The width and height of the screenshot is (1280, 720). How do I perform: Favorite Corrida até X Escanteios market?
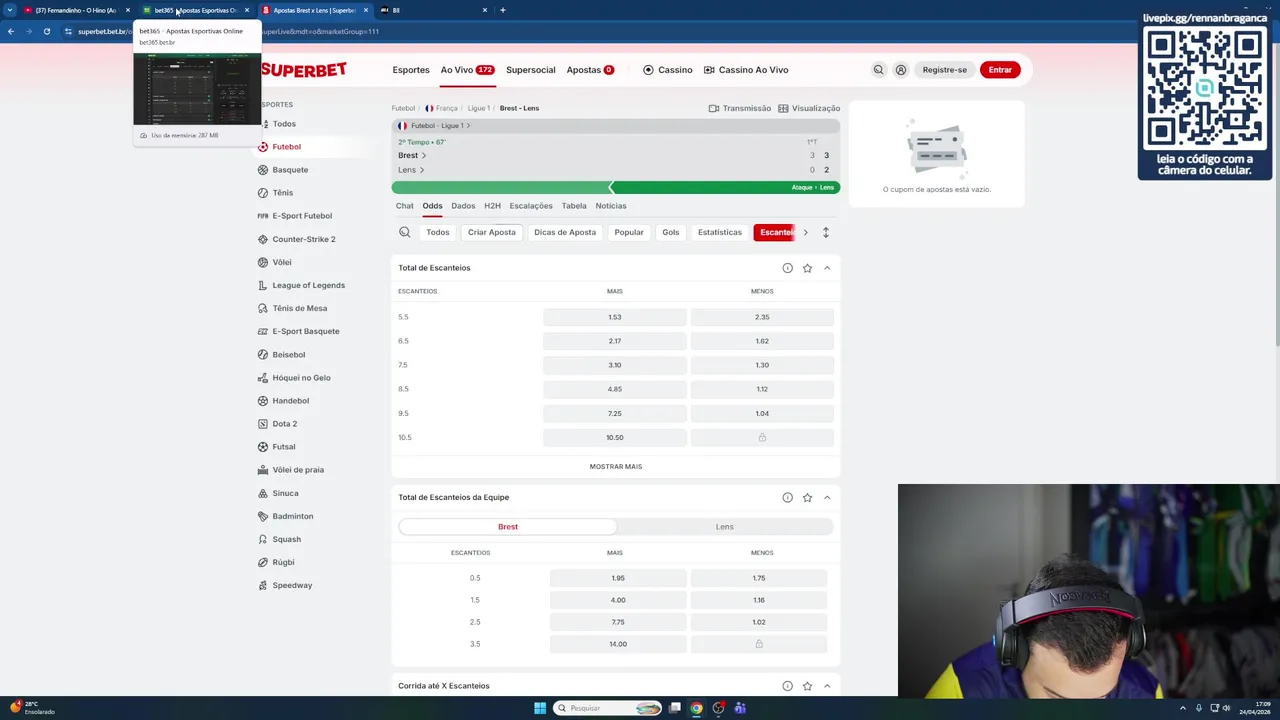[x=807, y=686]
